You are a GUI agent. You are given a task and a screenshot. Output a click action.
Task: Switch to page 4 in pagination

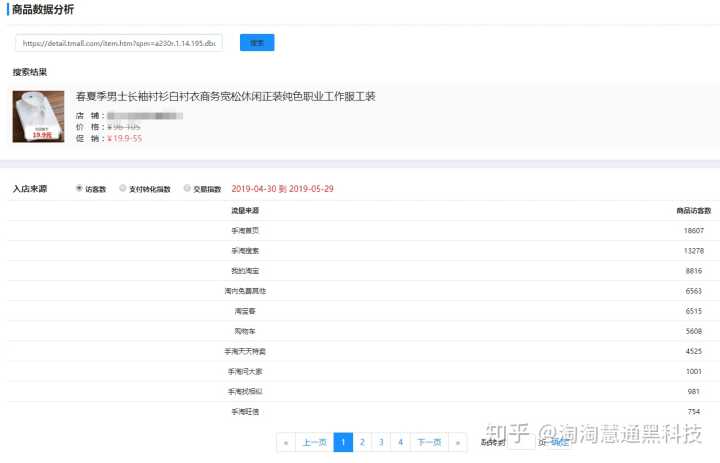tap(400, 442)
